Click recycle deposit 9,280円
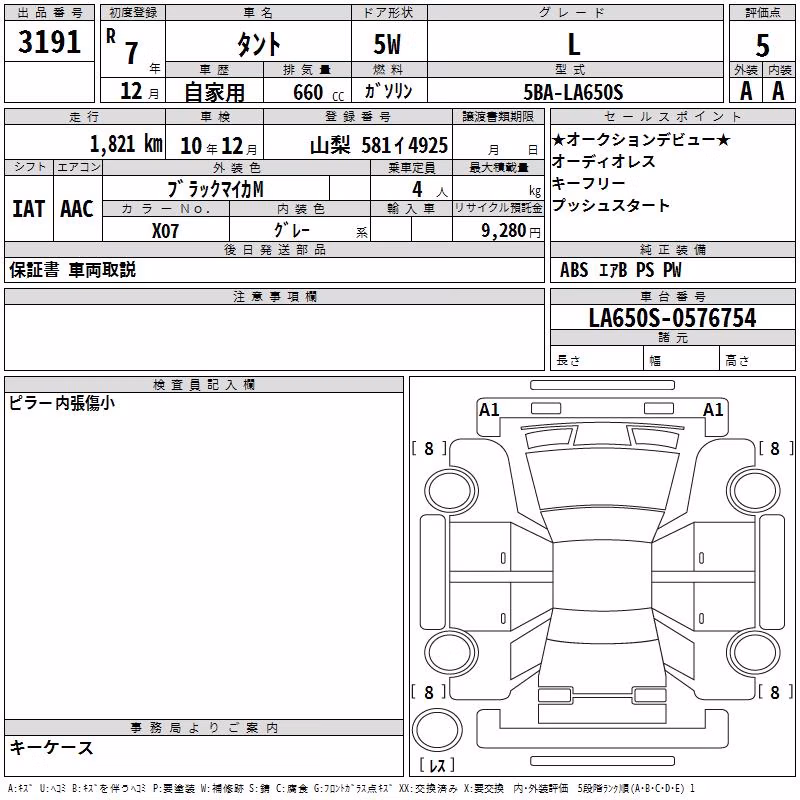The image size is (800, 800). 511,231
